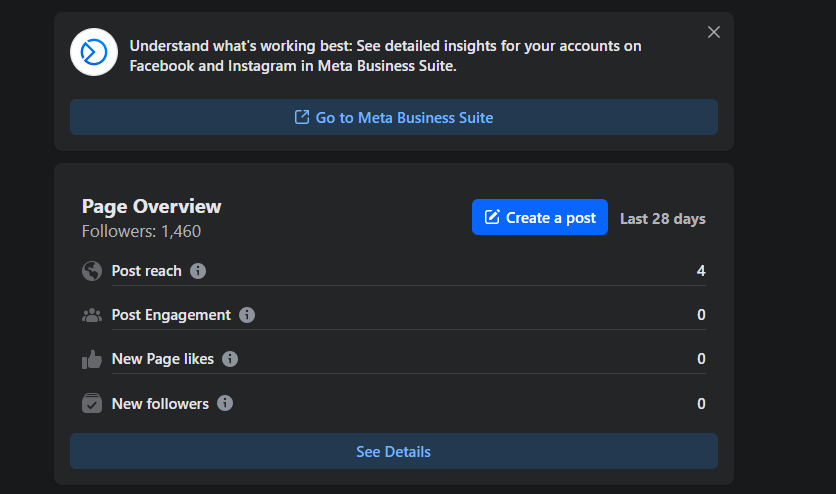Click the Page Overview heading
This screenshot has width=836, height=494.
[152, 207]
